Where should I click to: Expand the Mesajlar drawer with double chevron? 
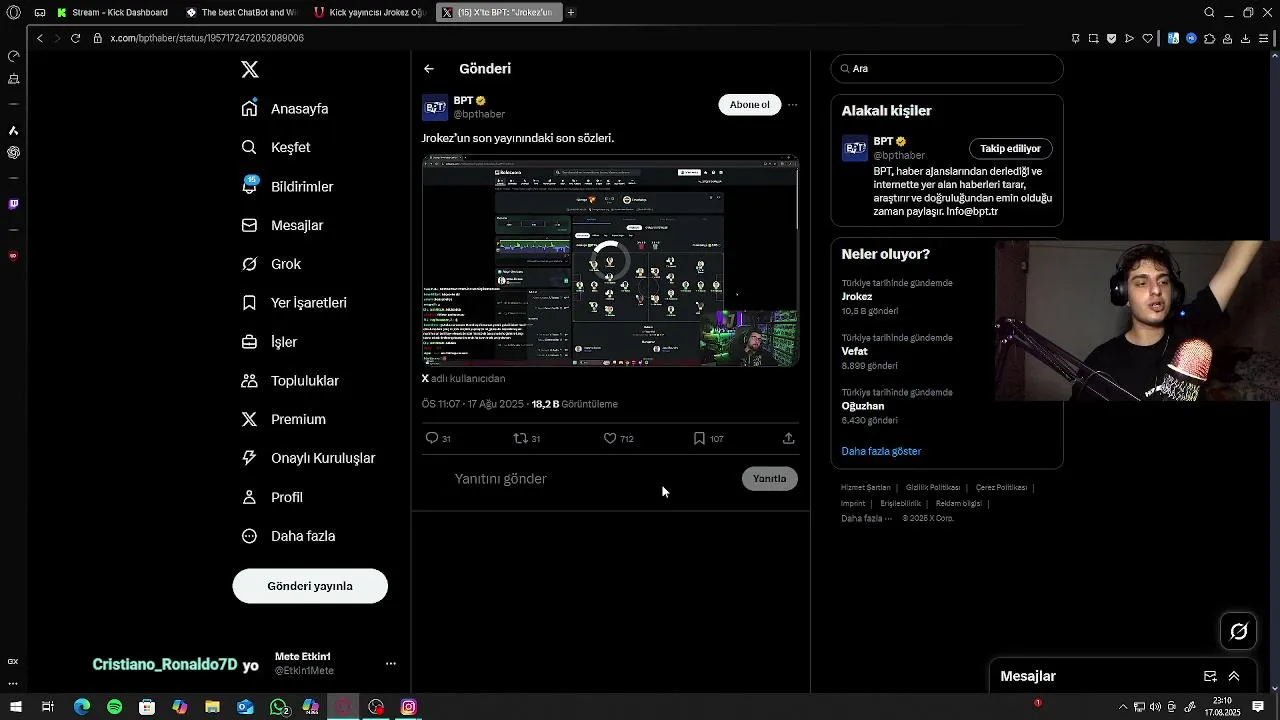coord(1234,676)
